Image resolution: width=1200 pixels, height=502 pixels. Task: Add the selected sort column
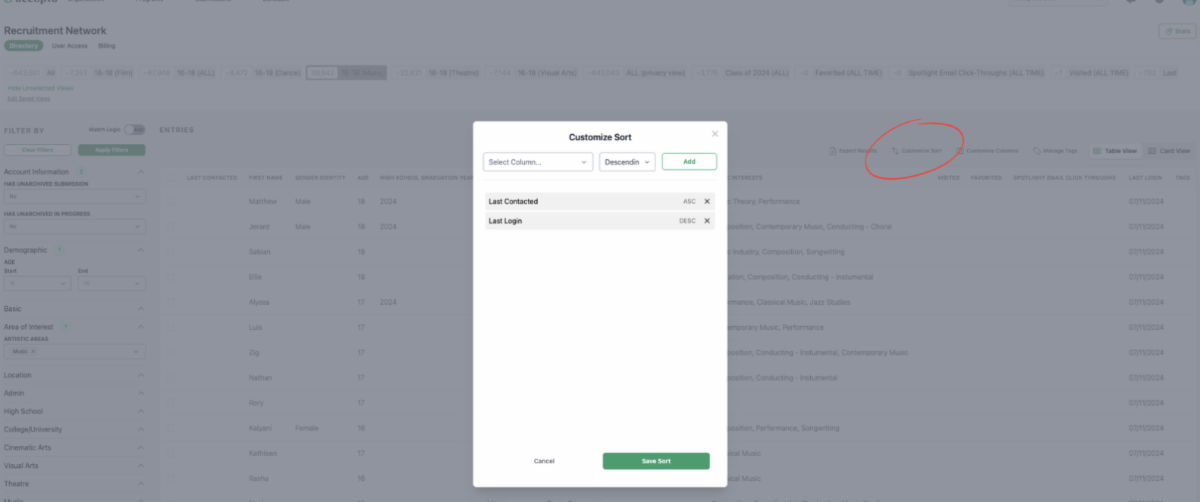pos(689,161)
